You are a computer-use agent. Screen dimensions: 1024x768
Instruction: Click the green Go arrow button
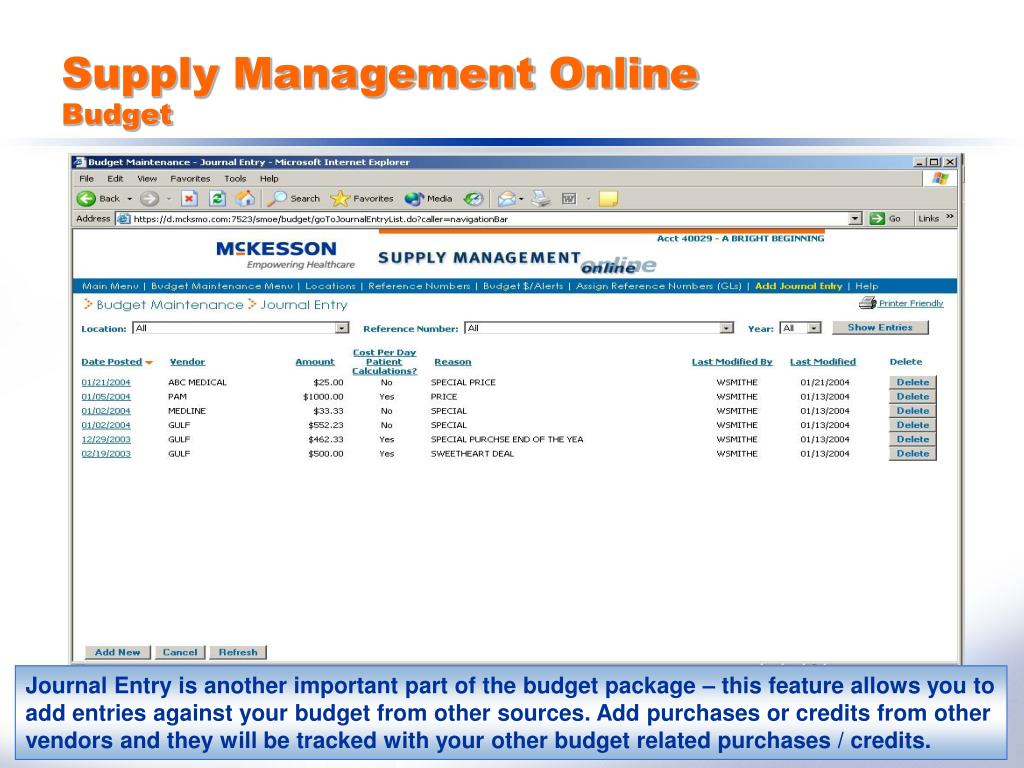pyautogui.click(x=877, y=219)
